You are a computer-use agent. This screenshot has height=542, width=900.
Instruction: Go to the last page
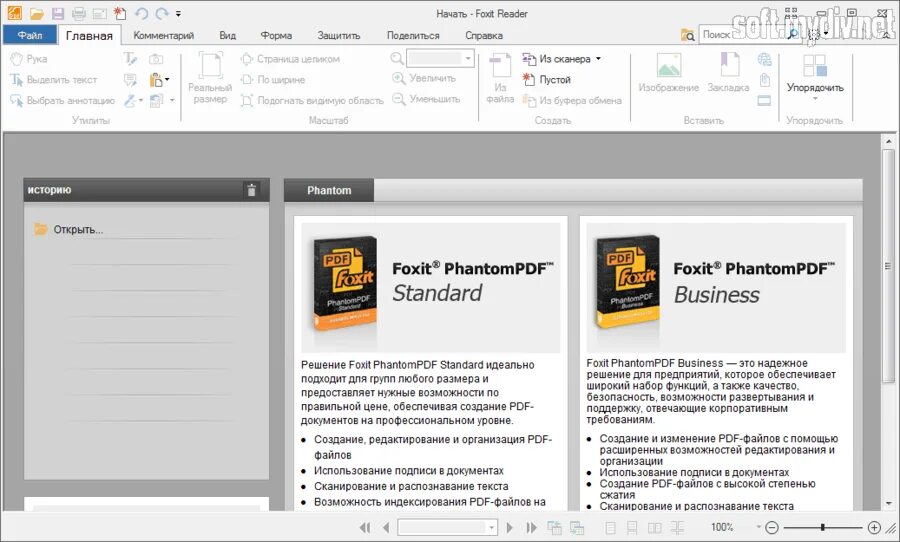[x=532, y=527]
